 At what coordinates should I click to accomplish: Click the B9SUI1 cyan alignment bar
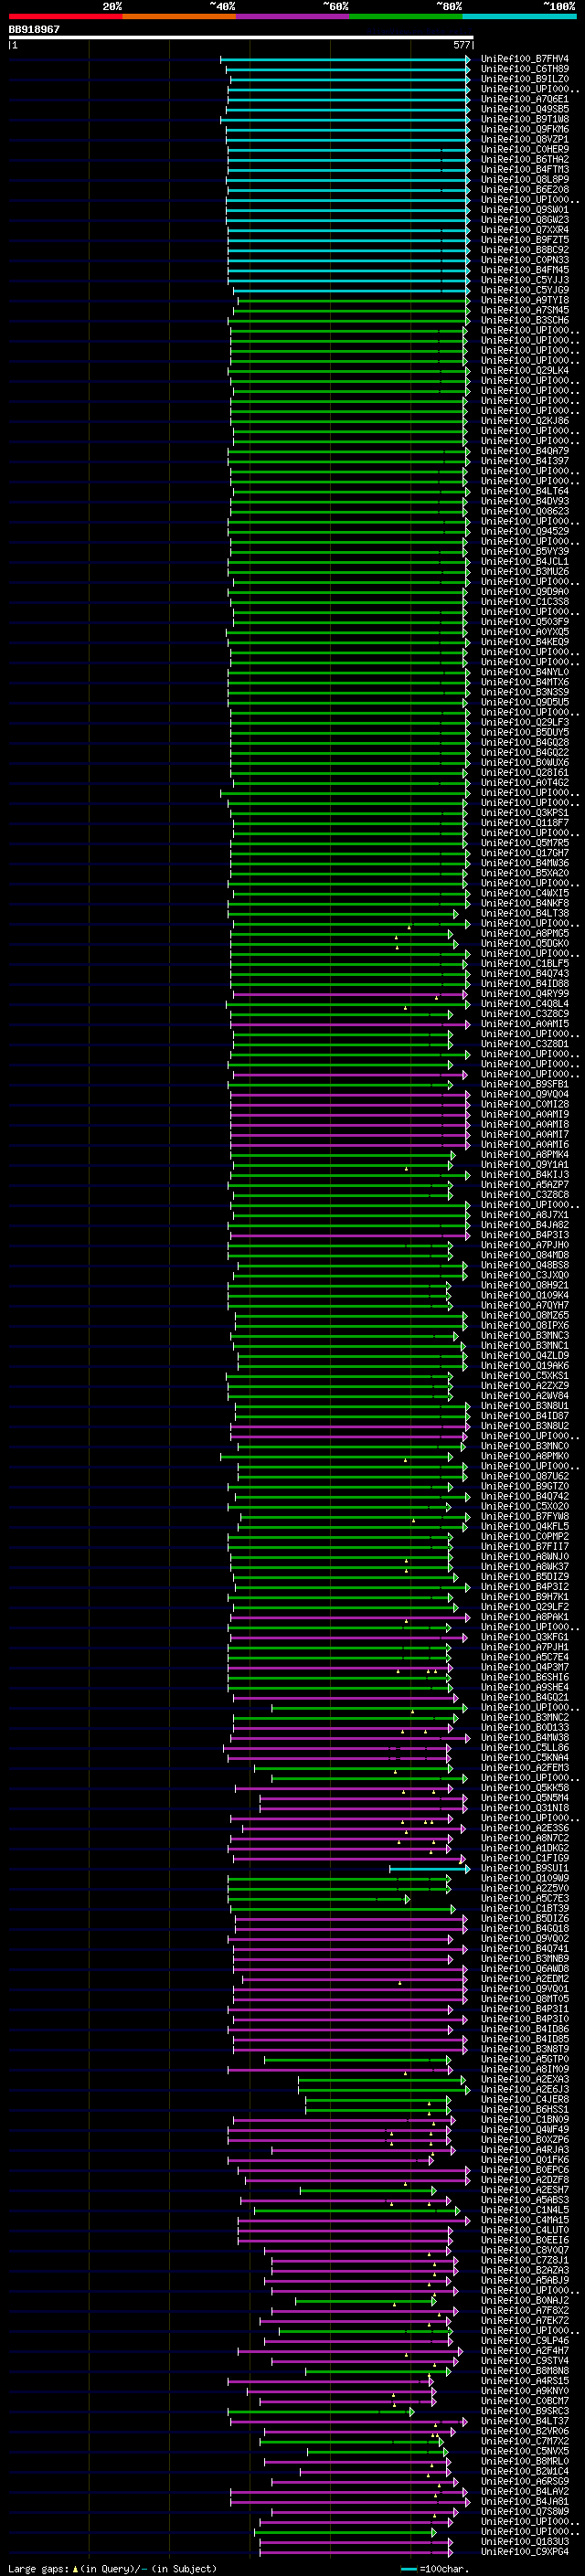[x=429, y=1868]
